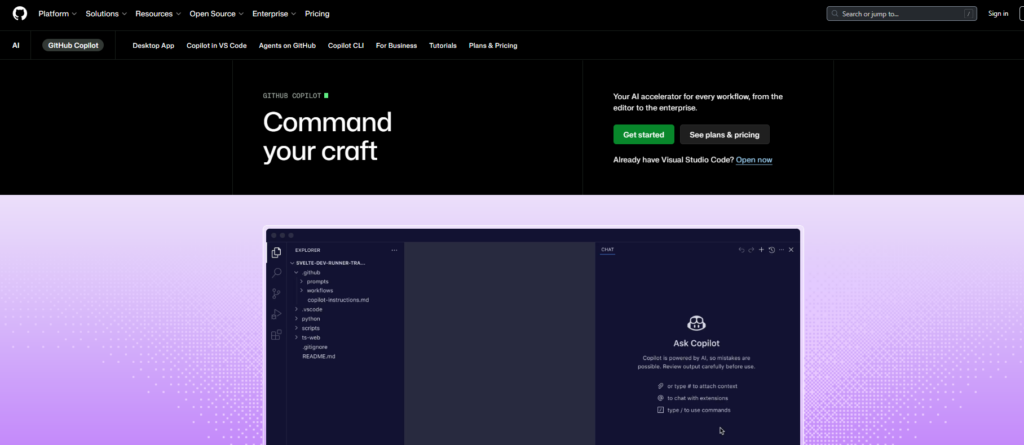This screenshot has width=1024, height=445.
Task: Open the Platform dropdown menu
Action: pyautogui.click(x=57, y=14)
